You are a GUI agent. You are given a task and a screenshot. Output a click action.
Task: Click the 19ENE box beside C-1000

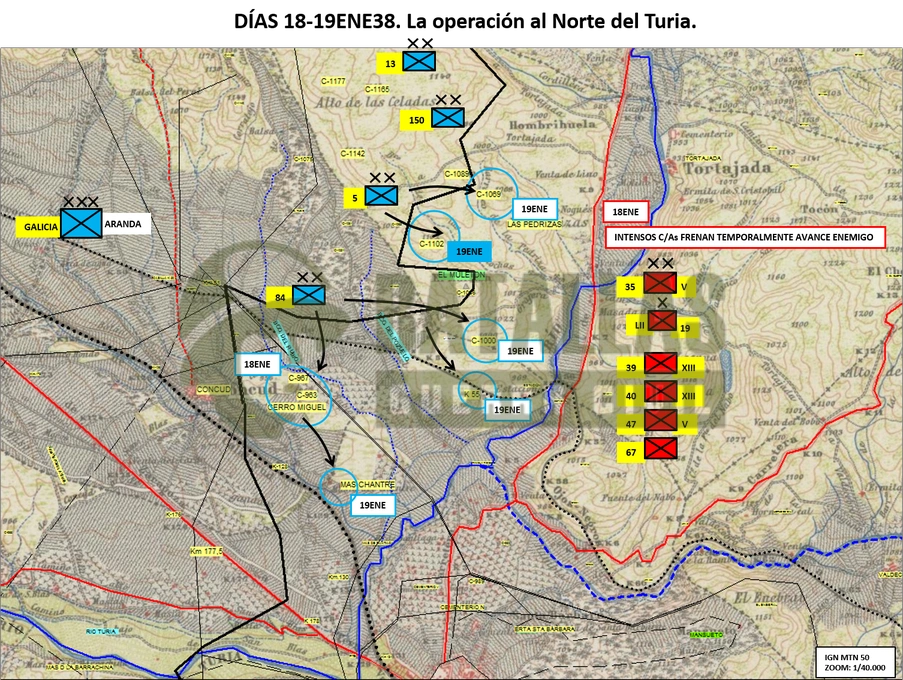point(520,351)
